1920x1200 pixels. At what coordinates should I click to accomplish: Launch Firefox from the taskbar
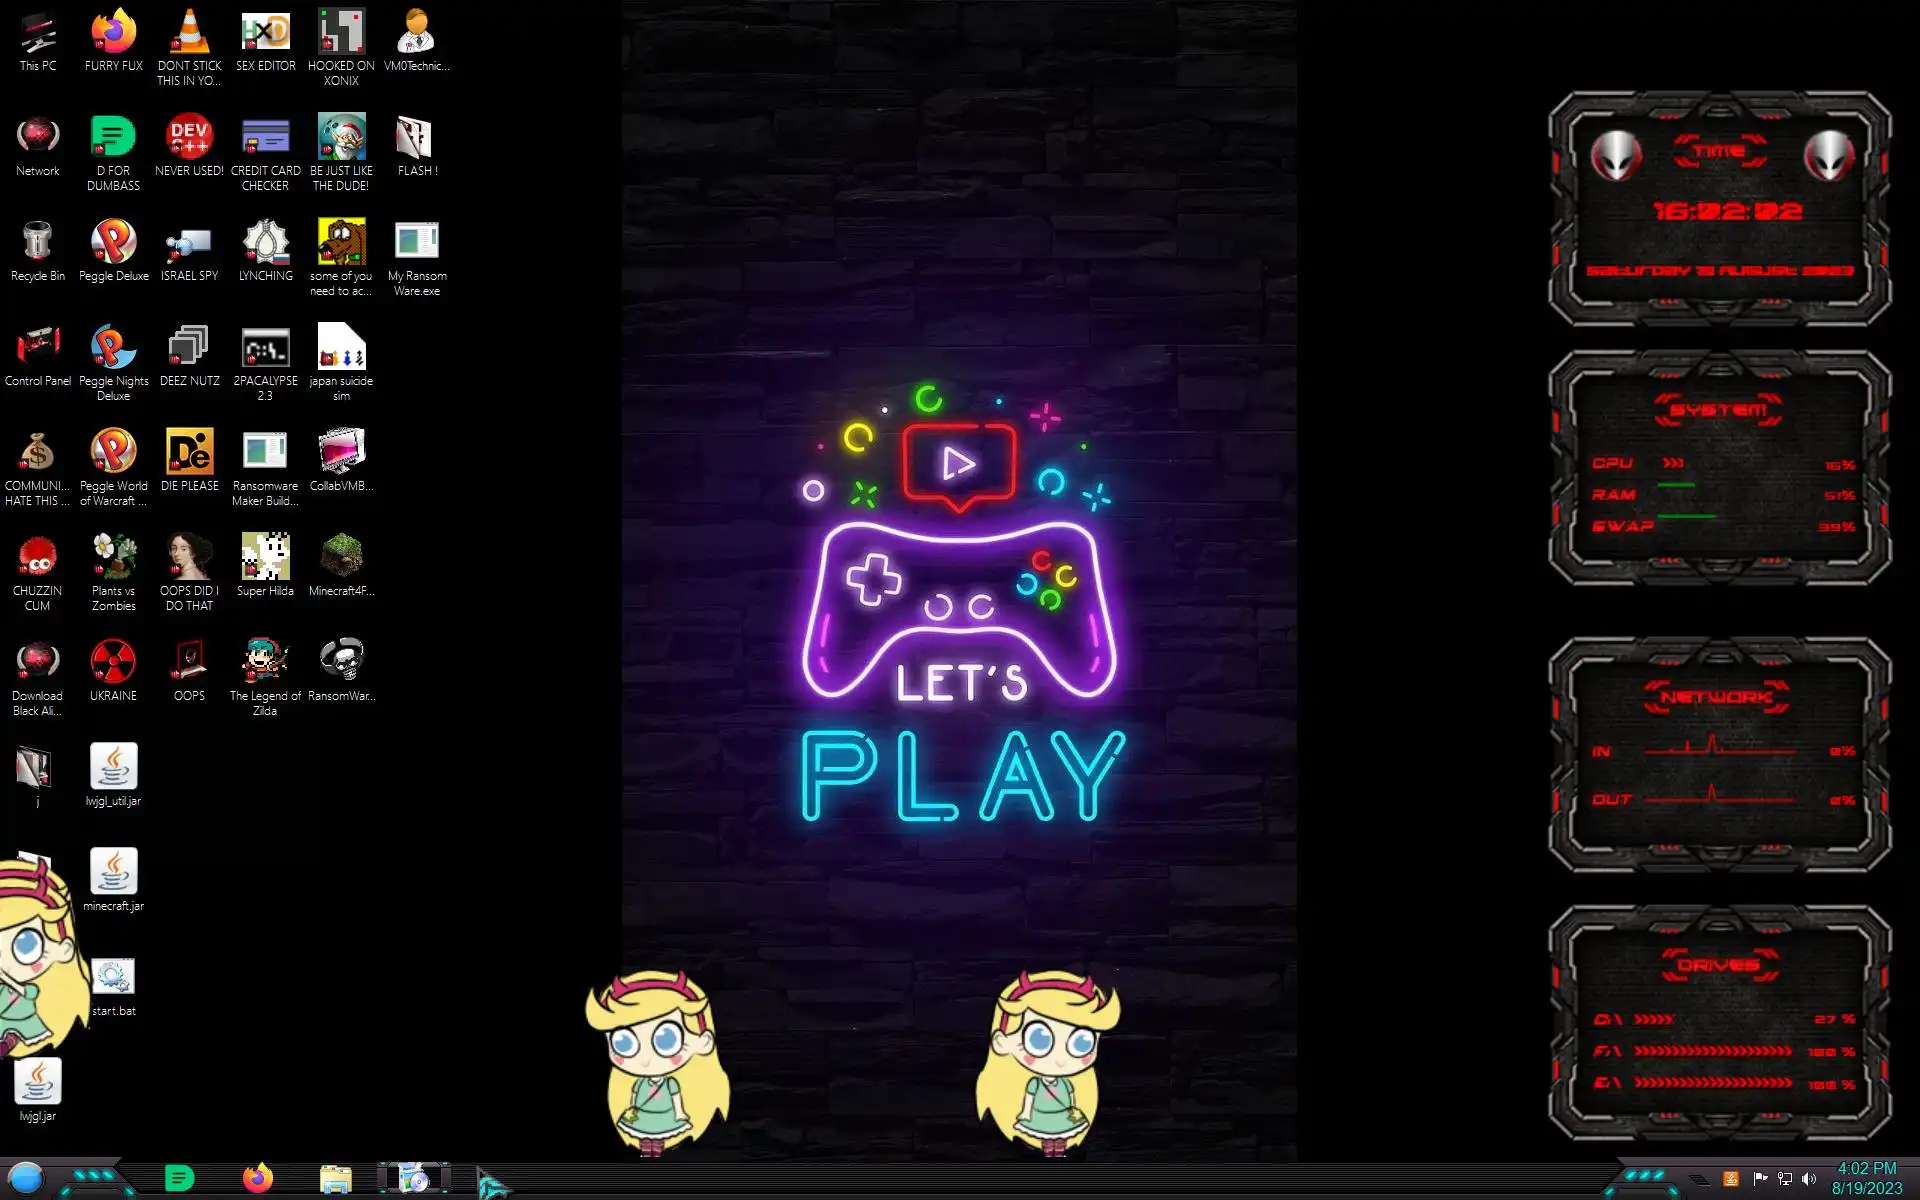258,1178
